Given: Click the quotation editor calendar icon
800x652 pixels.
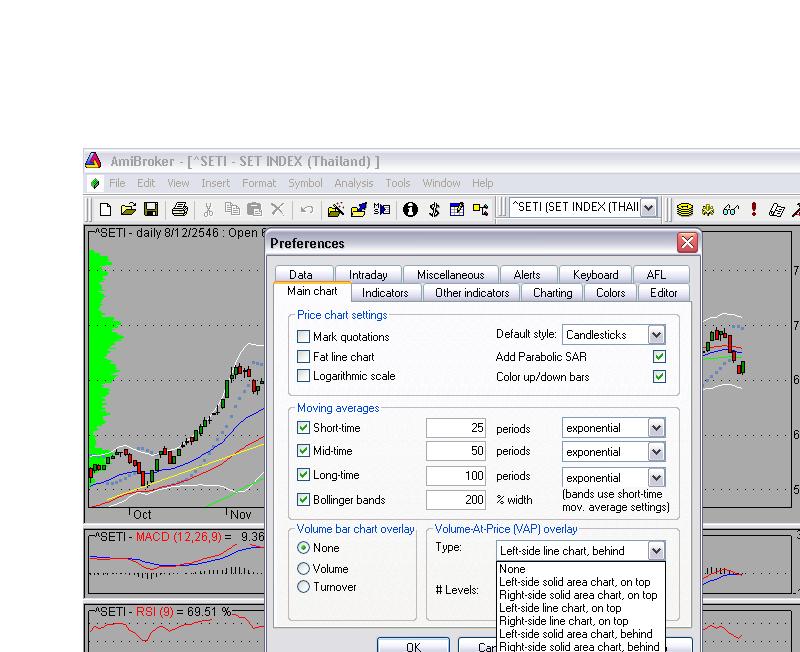Looking at the screenshot, I should pos(457,209).
